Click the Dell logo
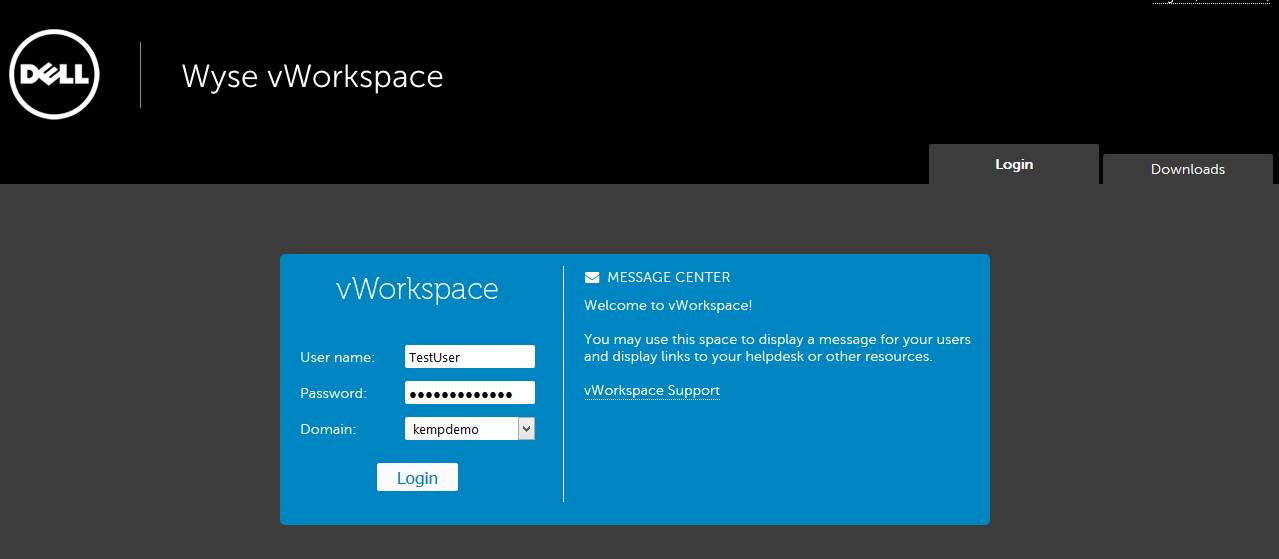 click(x=54, y=75)
